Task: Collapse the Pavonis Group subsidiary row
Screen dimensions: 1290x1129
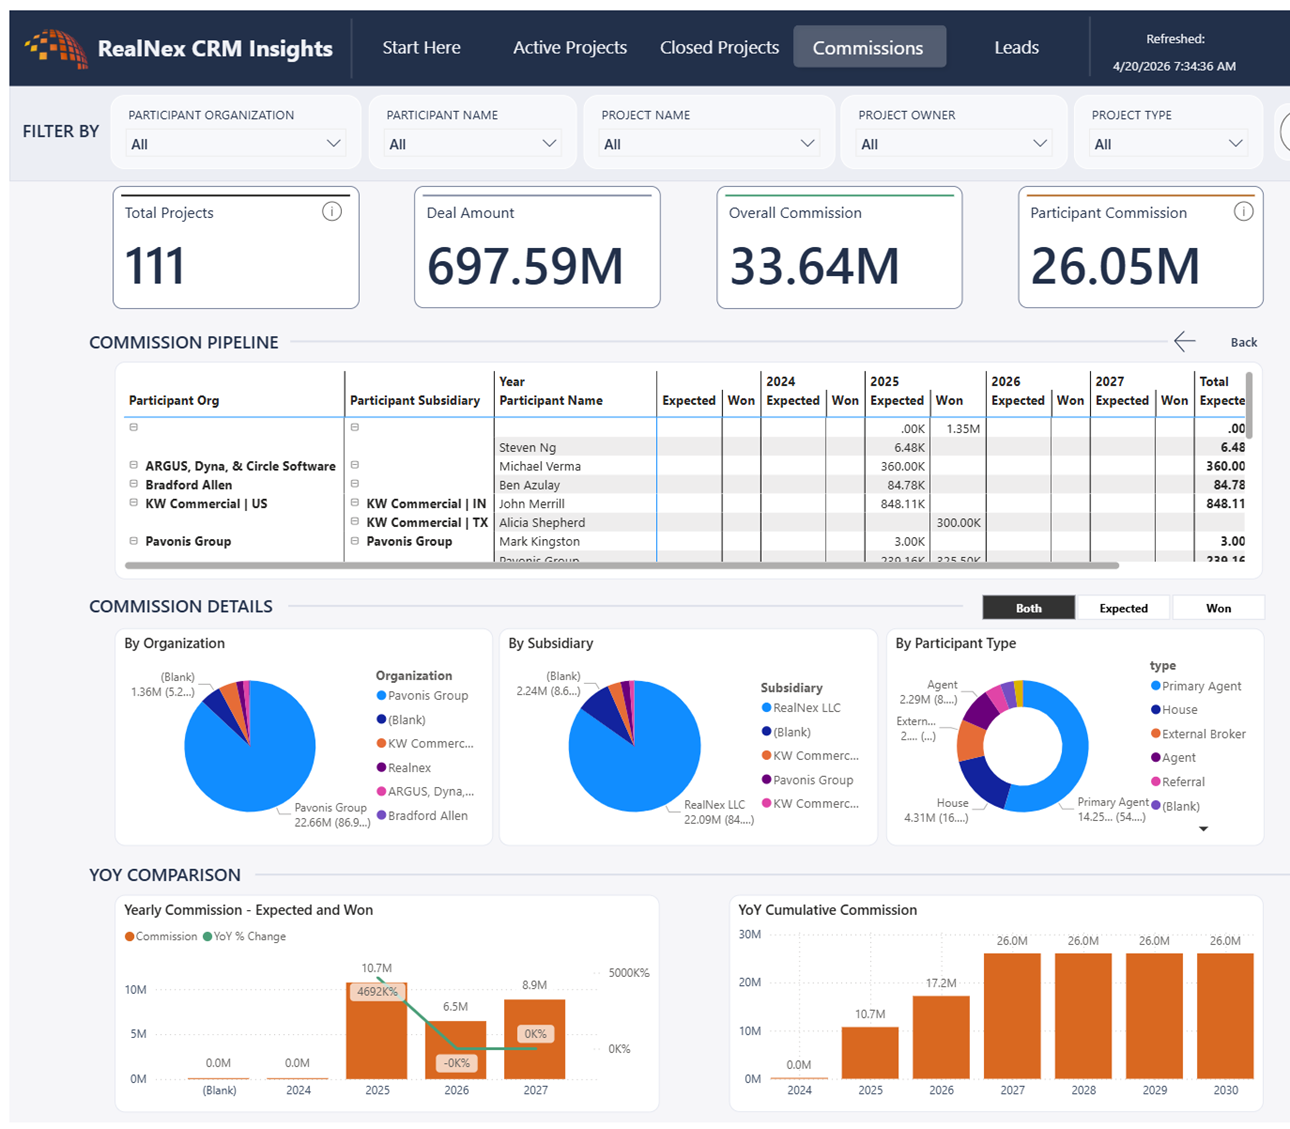Action: [355, 541]
